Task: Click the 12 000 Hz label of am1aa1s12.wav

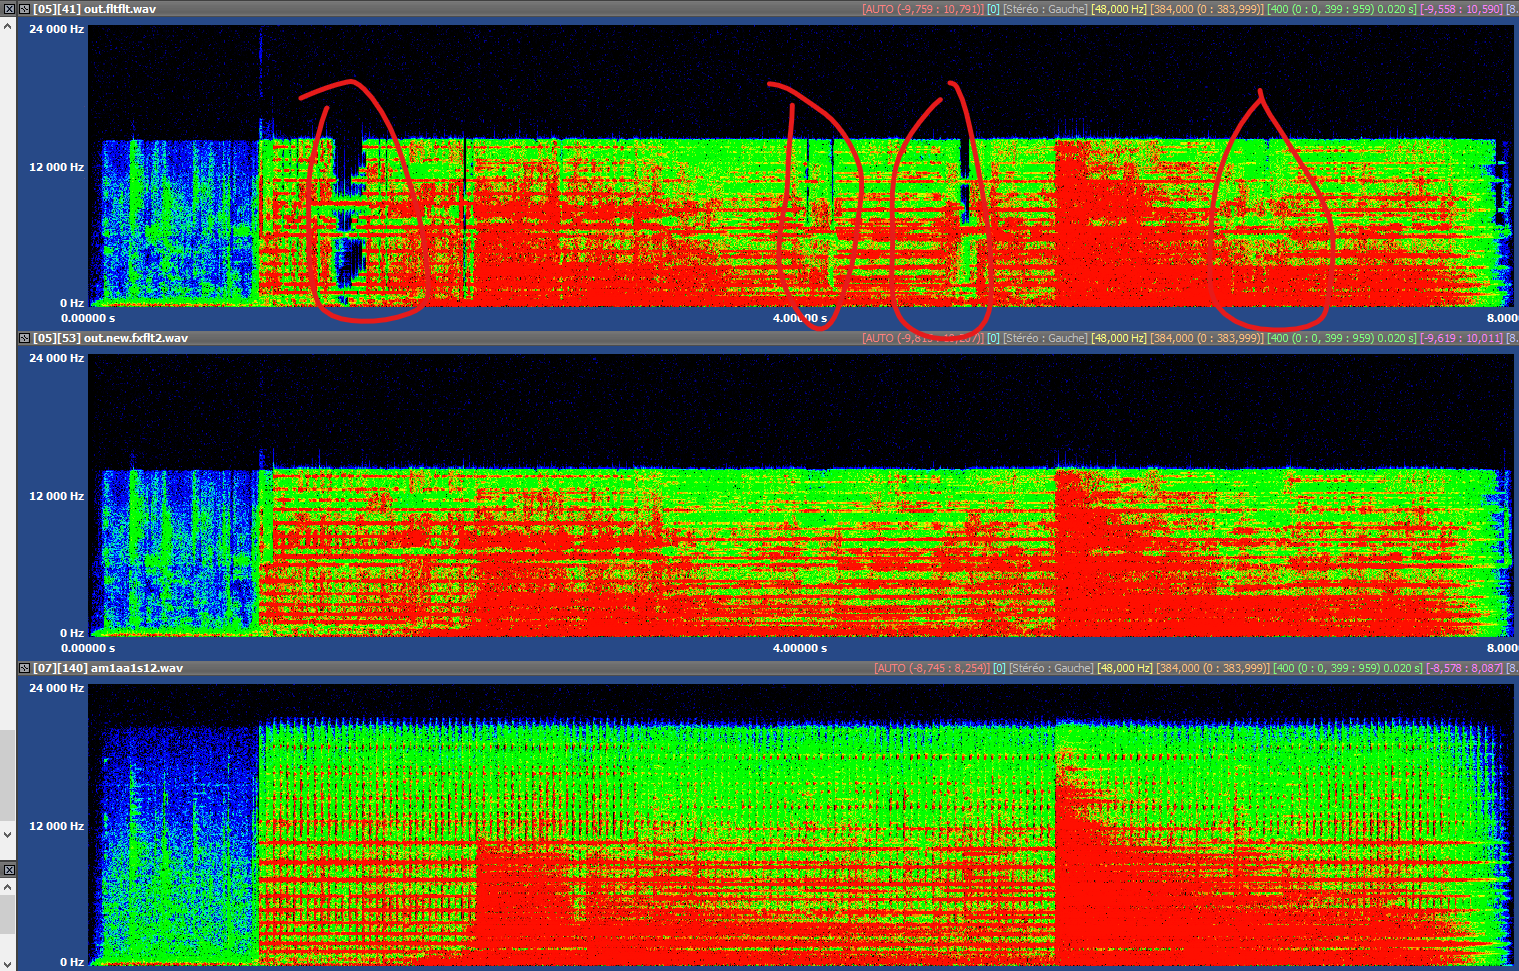Action: click(x=56, y=826)
